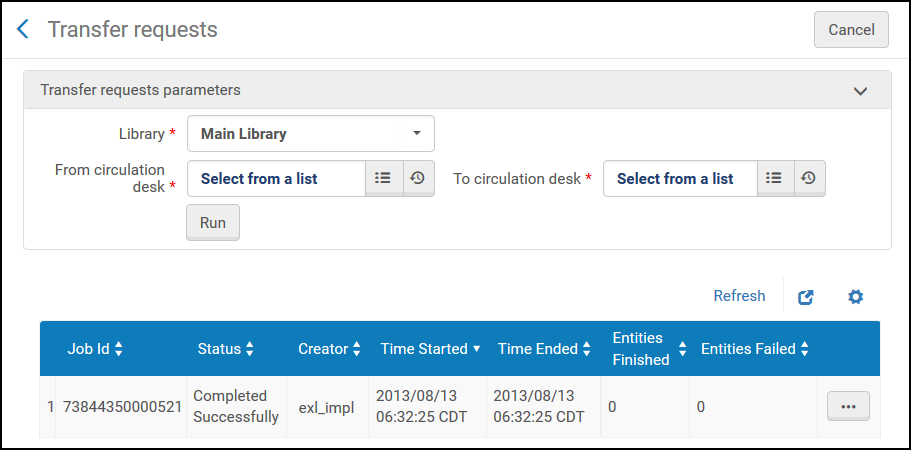Run the transfer requests job
The height and width of the screenshot is (450, 911).
click(213, 222)
